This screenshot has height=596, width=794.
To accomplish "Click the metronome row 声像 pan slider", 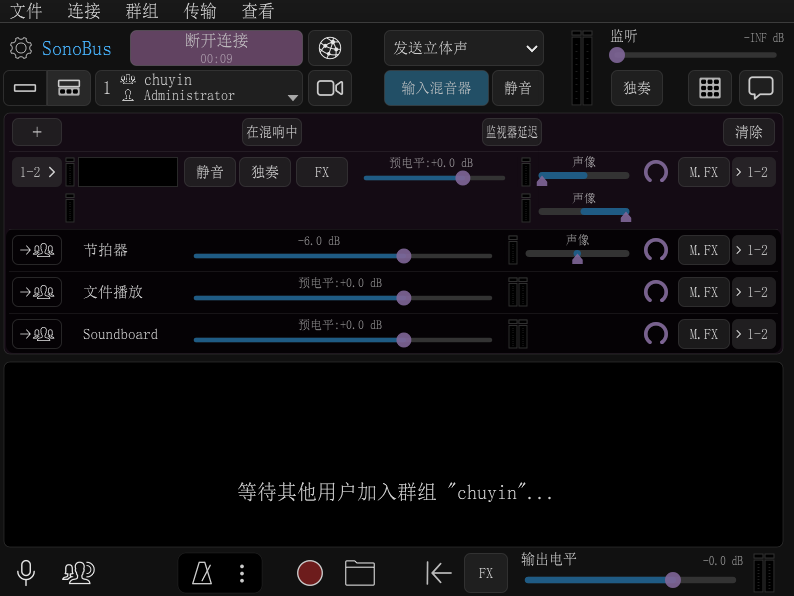I will (x=577, y=254).
